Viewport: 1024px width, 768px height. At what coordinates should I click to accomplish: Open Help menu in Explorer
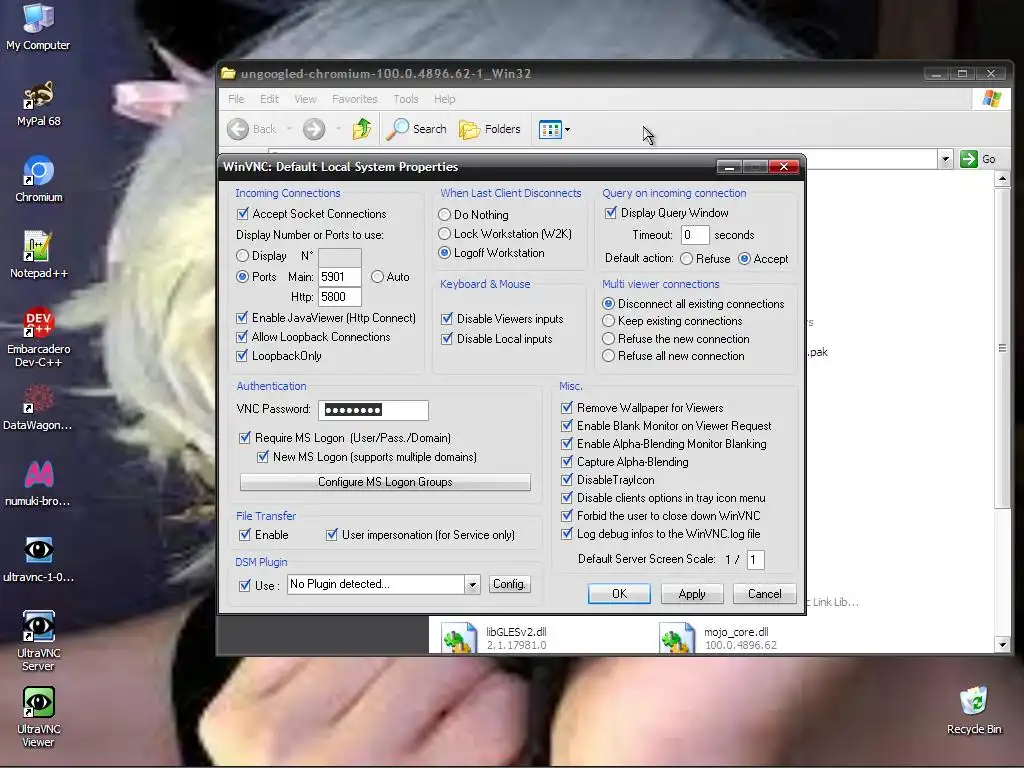click(445, 99)
